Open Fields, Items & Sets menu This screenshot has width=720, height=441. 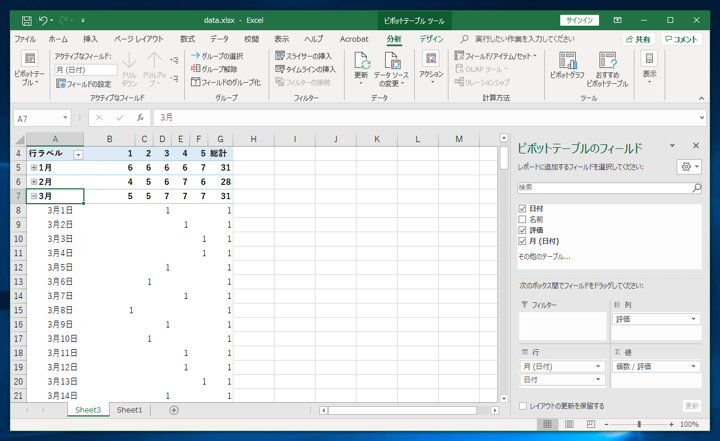pyautogui.click(x=495, y=56)
